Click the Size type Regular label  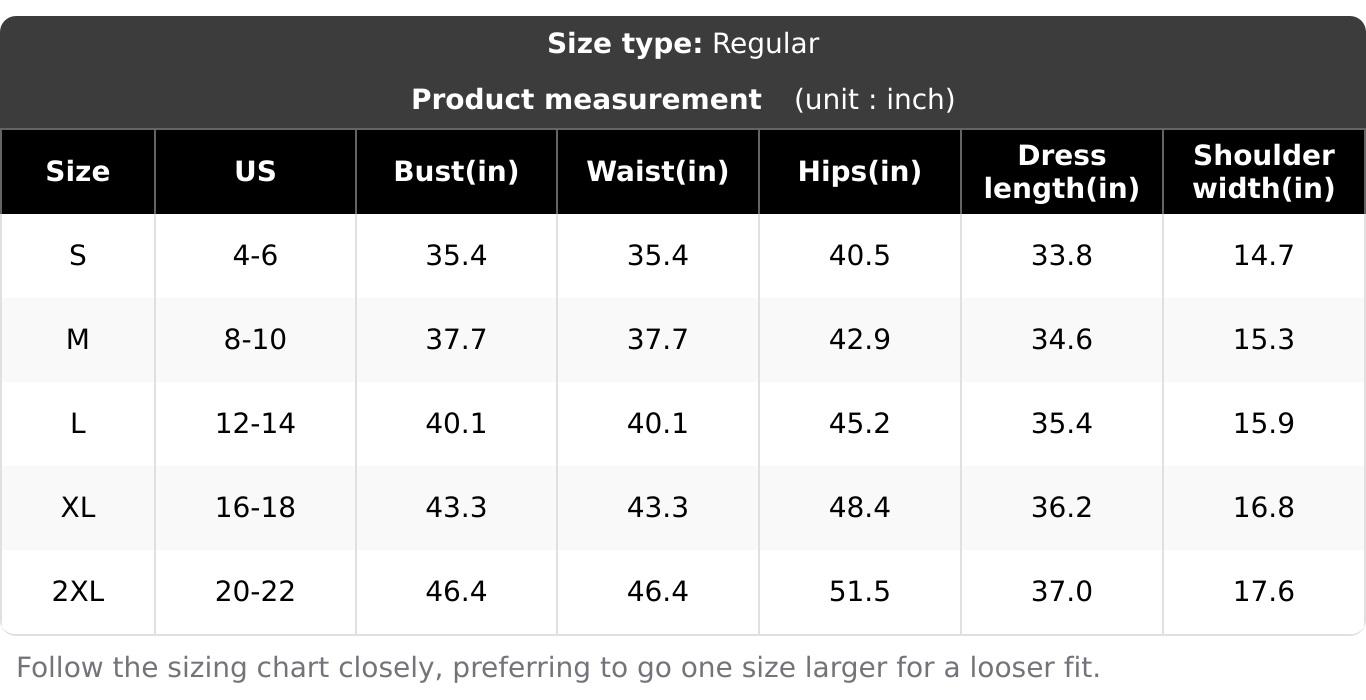(x=683, y=44)
